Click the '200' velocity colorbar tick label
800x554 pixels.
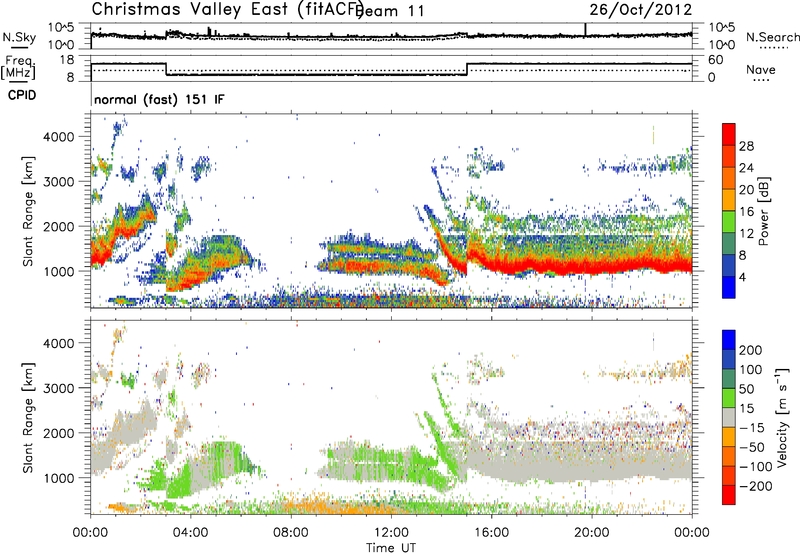pyautogui.click(x=751, y=350)
